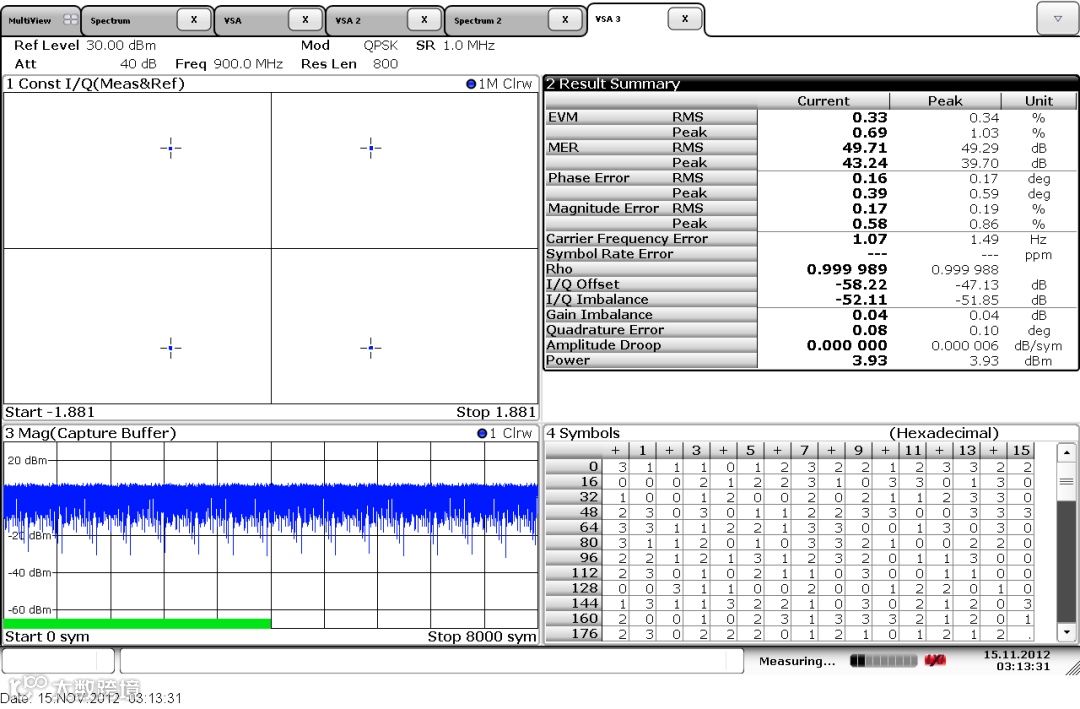Click the green capture buffer range bar
The width and height of the screenshot is (1080, 709).
click(138, 624)
